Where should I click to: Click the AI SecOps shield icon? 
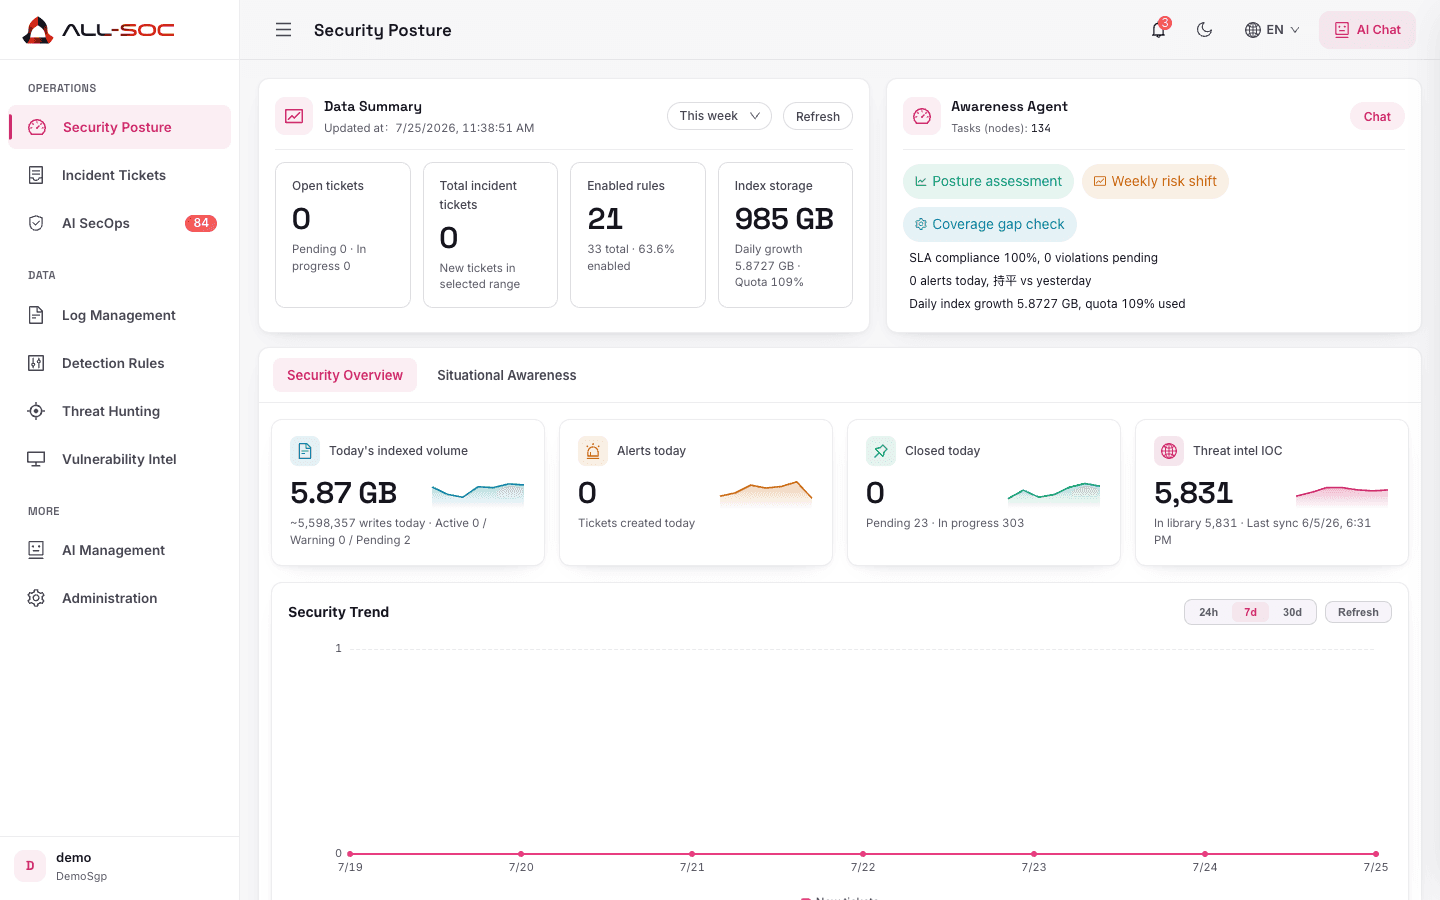(36, 223)
